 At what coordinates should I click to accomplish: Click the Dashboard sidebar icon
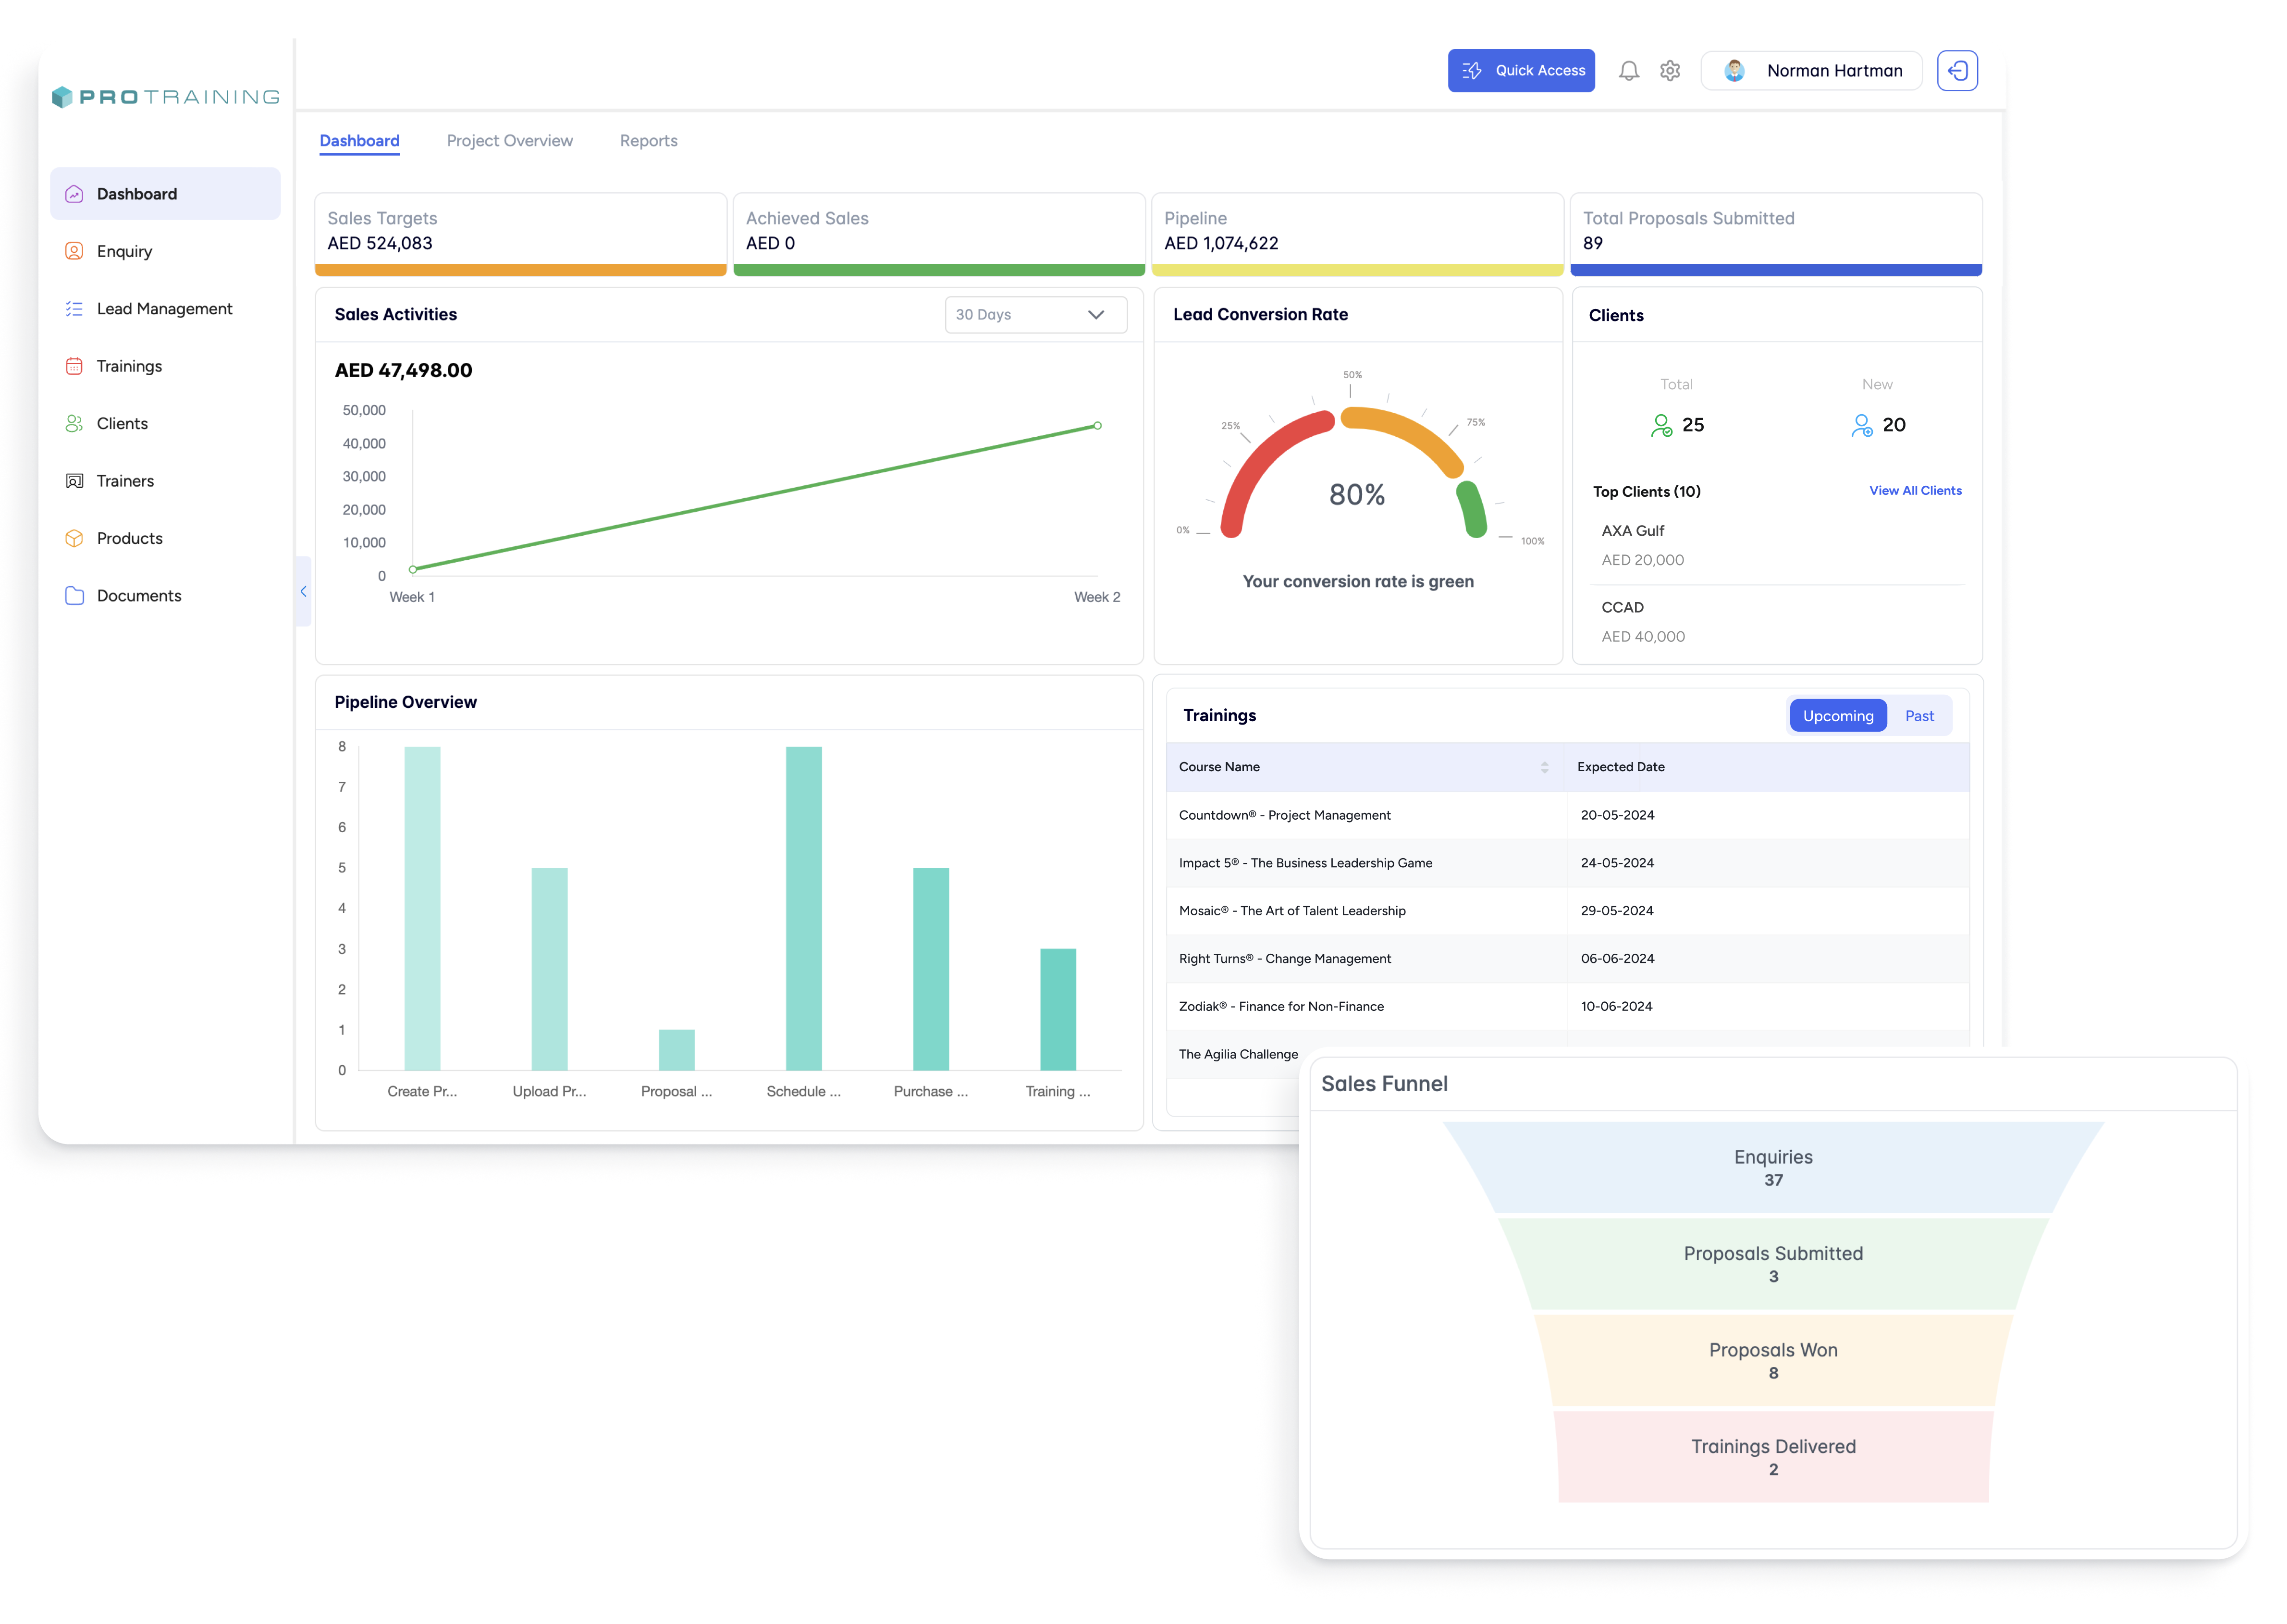coord(74,194)
